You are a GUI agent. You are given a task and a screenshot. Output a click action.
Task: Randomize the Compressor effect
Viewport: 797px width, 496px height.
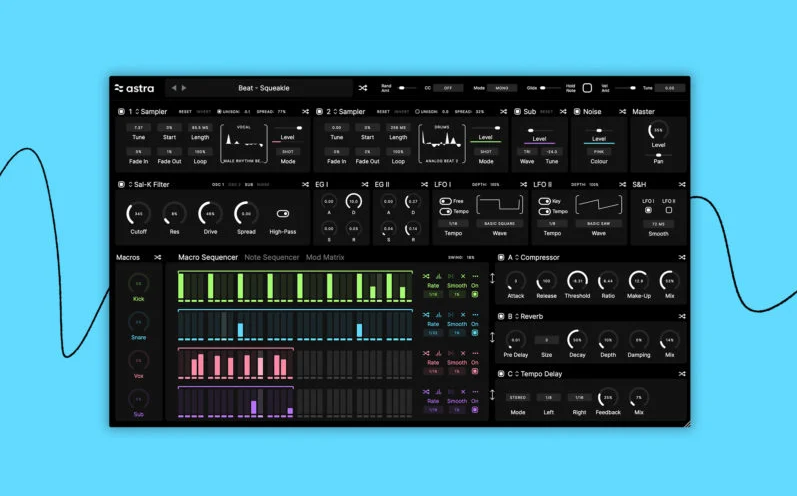[682, 257]
